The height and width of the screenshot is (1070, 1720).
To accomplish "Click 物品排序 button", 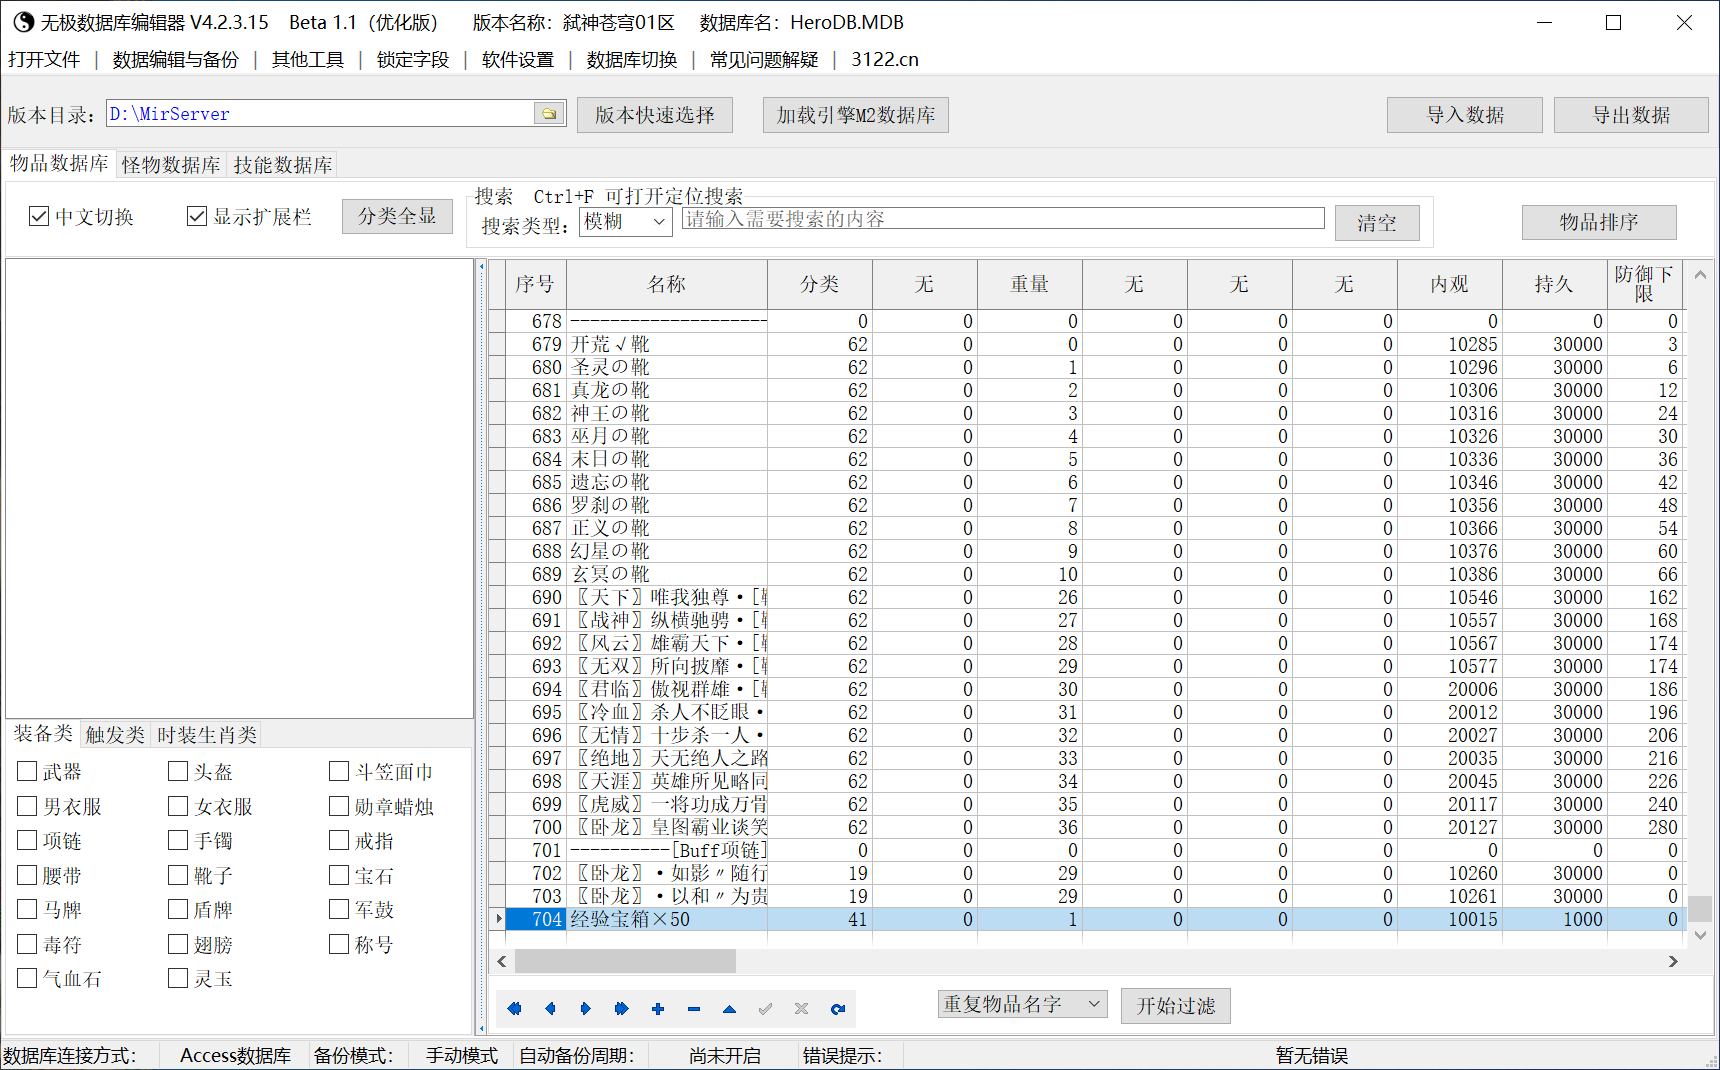I will click(x=1599, y=222).
